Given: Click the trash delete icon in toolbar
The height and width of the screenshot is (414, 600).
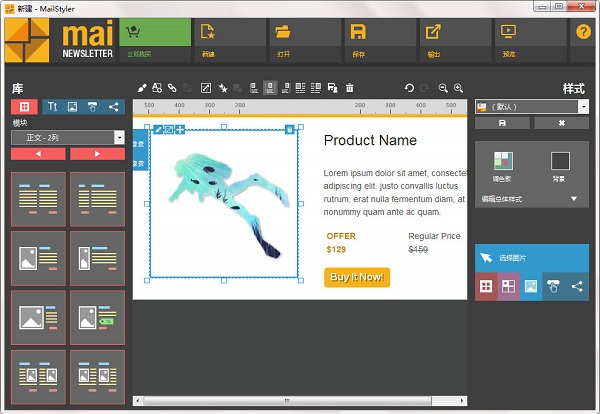Looking at the screenshot, I should pos(349,88).
